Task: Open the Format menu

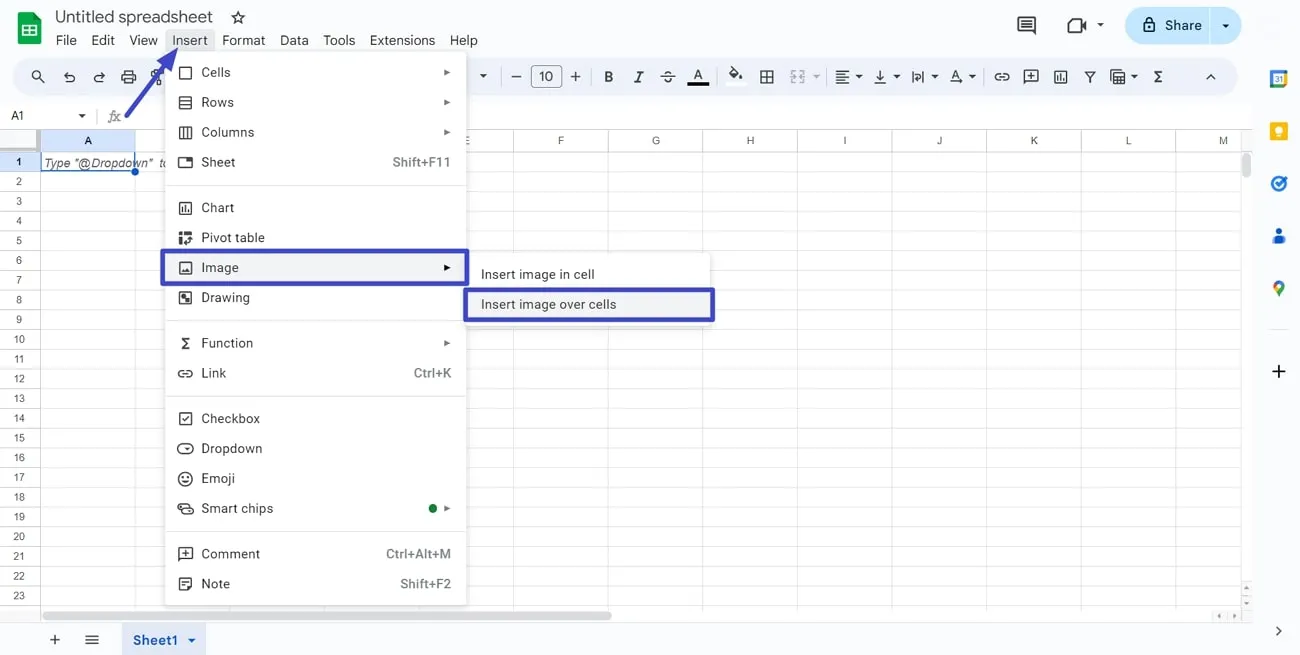Action: click(x=244, y=40)
